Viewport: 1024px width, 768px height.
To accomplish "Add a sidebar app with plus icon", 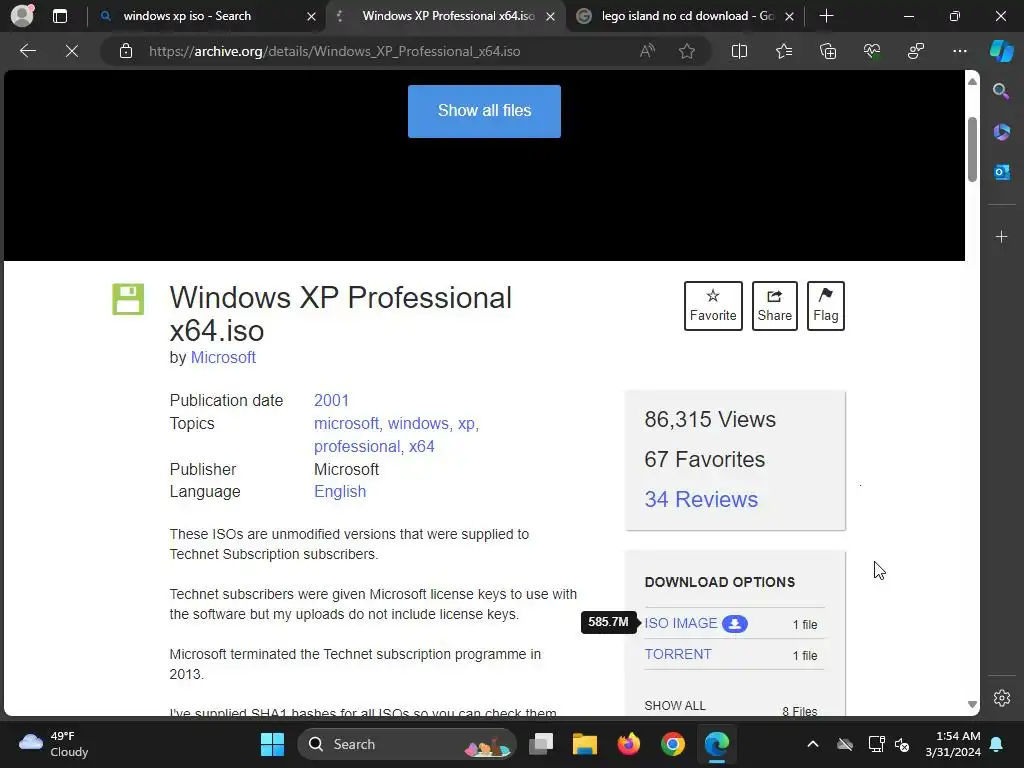I will pos(1001,236).
